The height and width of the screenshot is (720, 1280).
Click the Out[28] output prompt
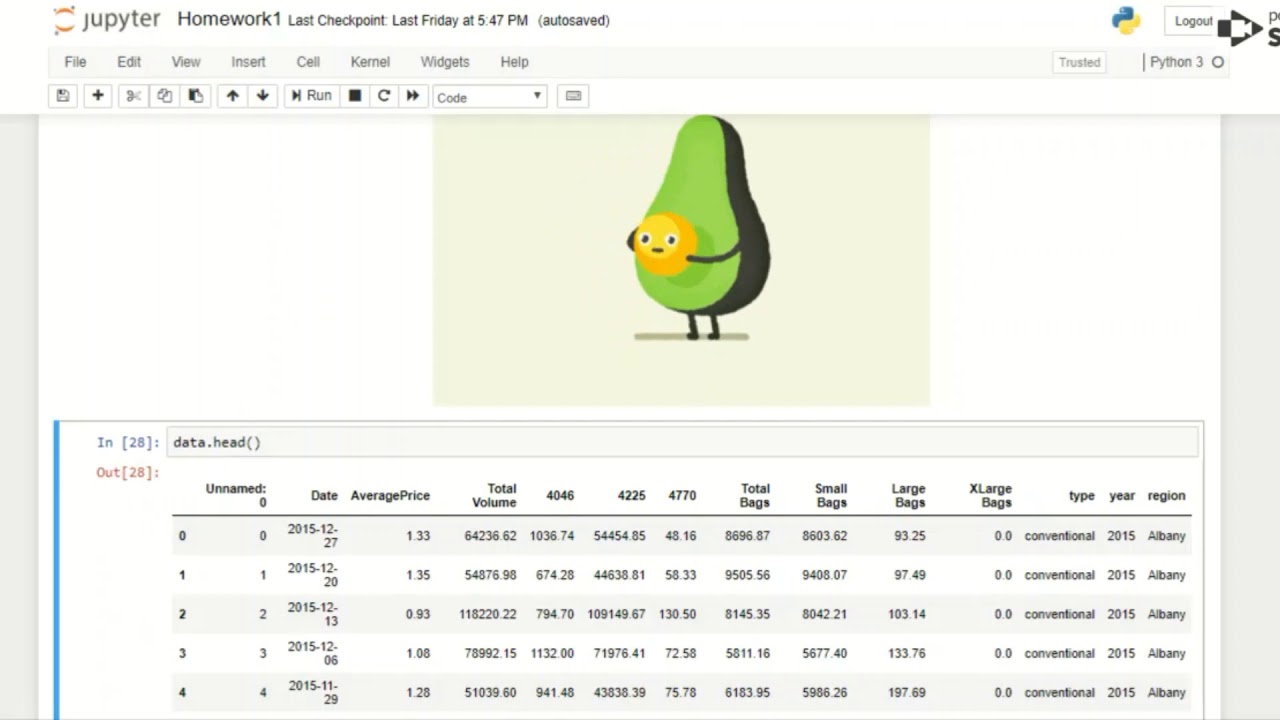point(128,472)
